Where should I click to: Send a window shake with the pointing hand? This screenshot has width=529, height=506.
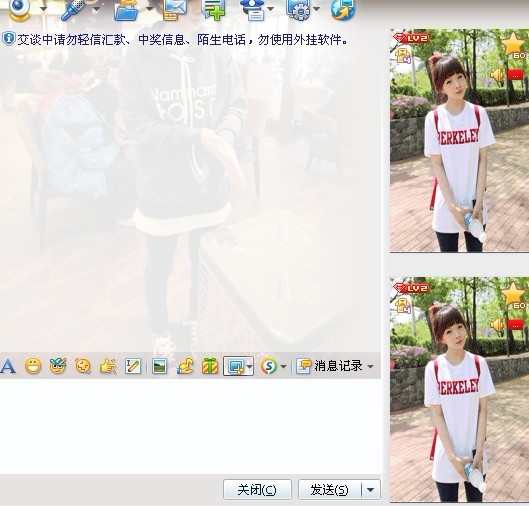coord(108,366)
